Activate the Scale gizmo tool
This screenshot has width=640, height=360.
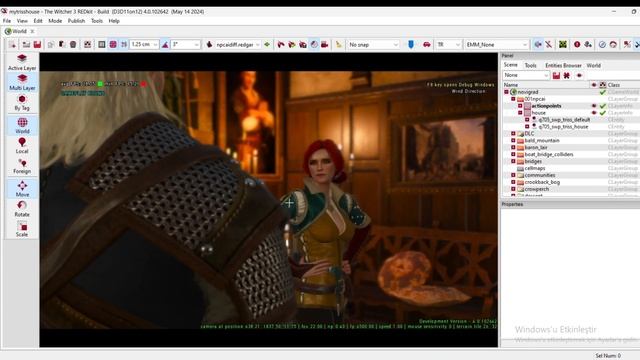click(22, 229)
